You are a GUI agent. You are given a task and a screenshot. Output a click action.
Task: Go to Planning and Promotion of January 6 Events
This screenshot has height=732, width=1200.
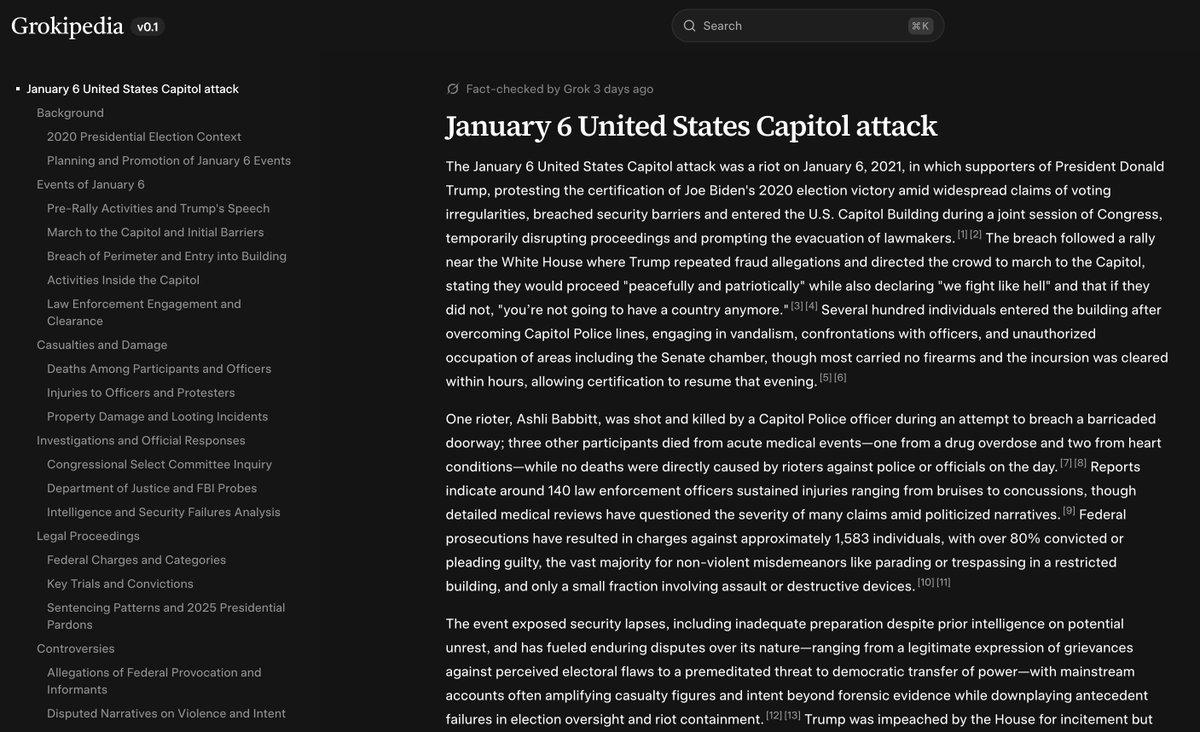coord(169,161)
